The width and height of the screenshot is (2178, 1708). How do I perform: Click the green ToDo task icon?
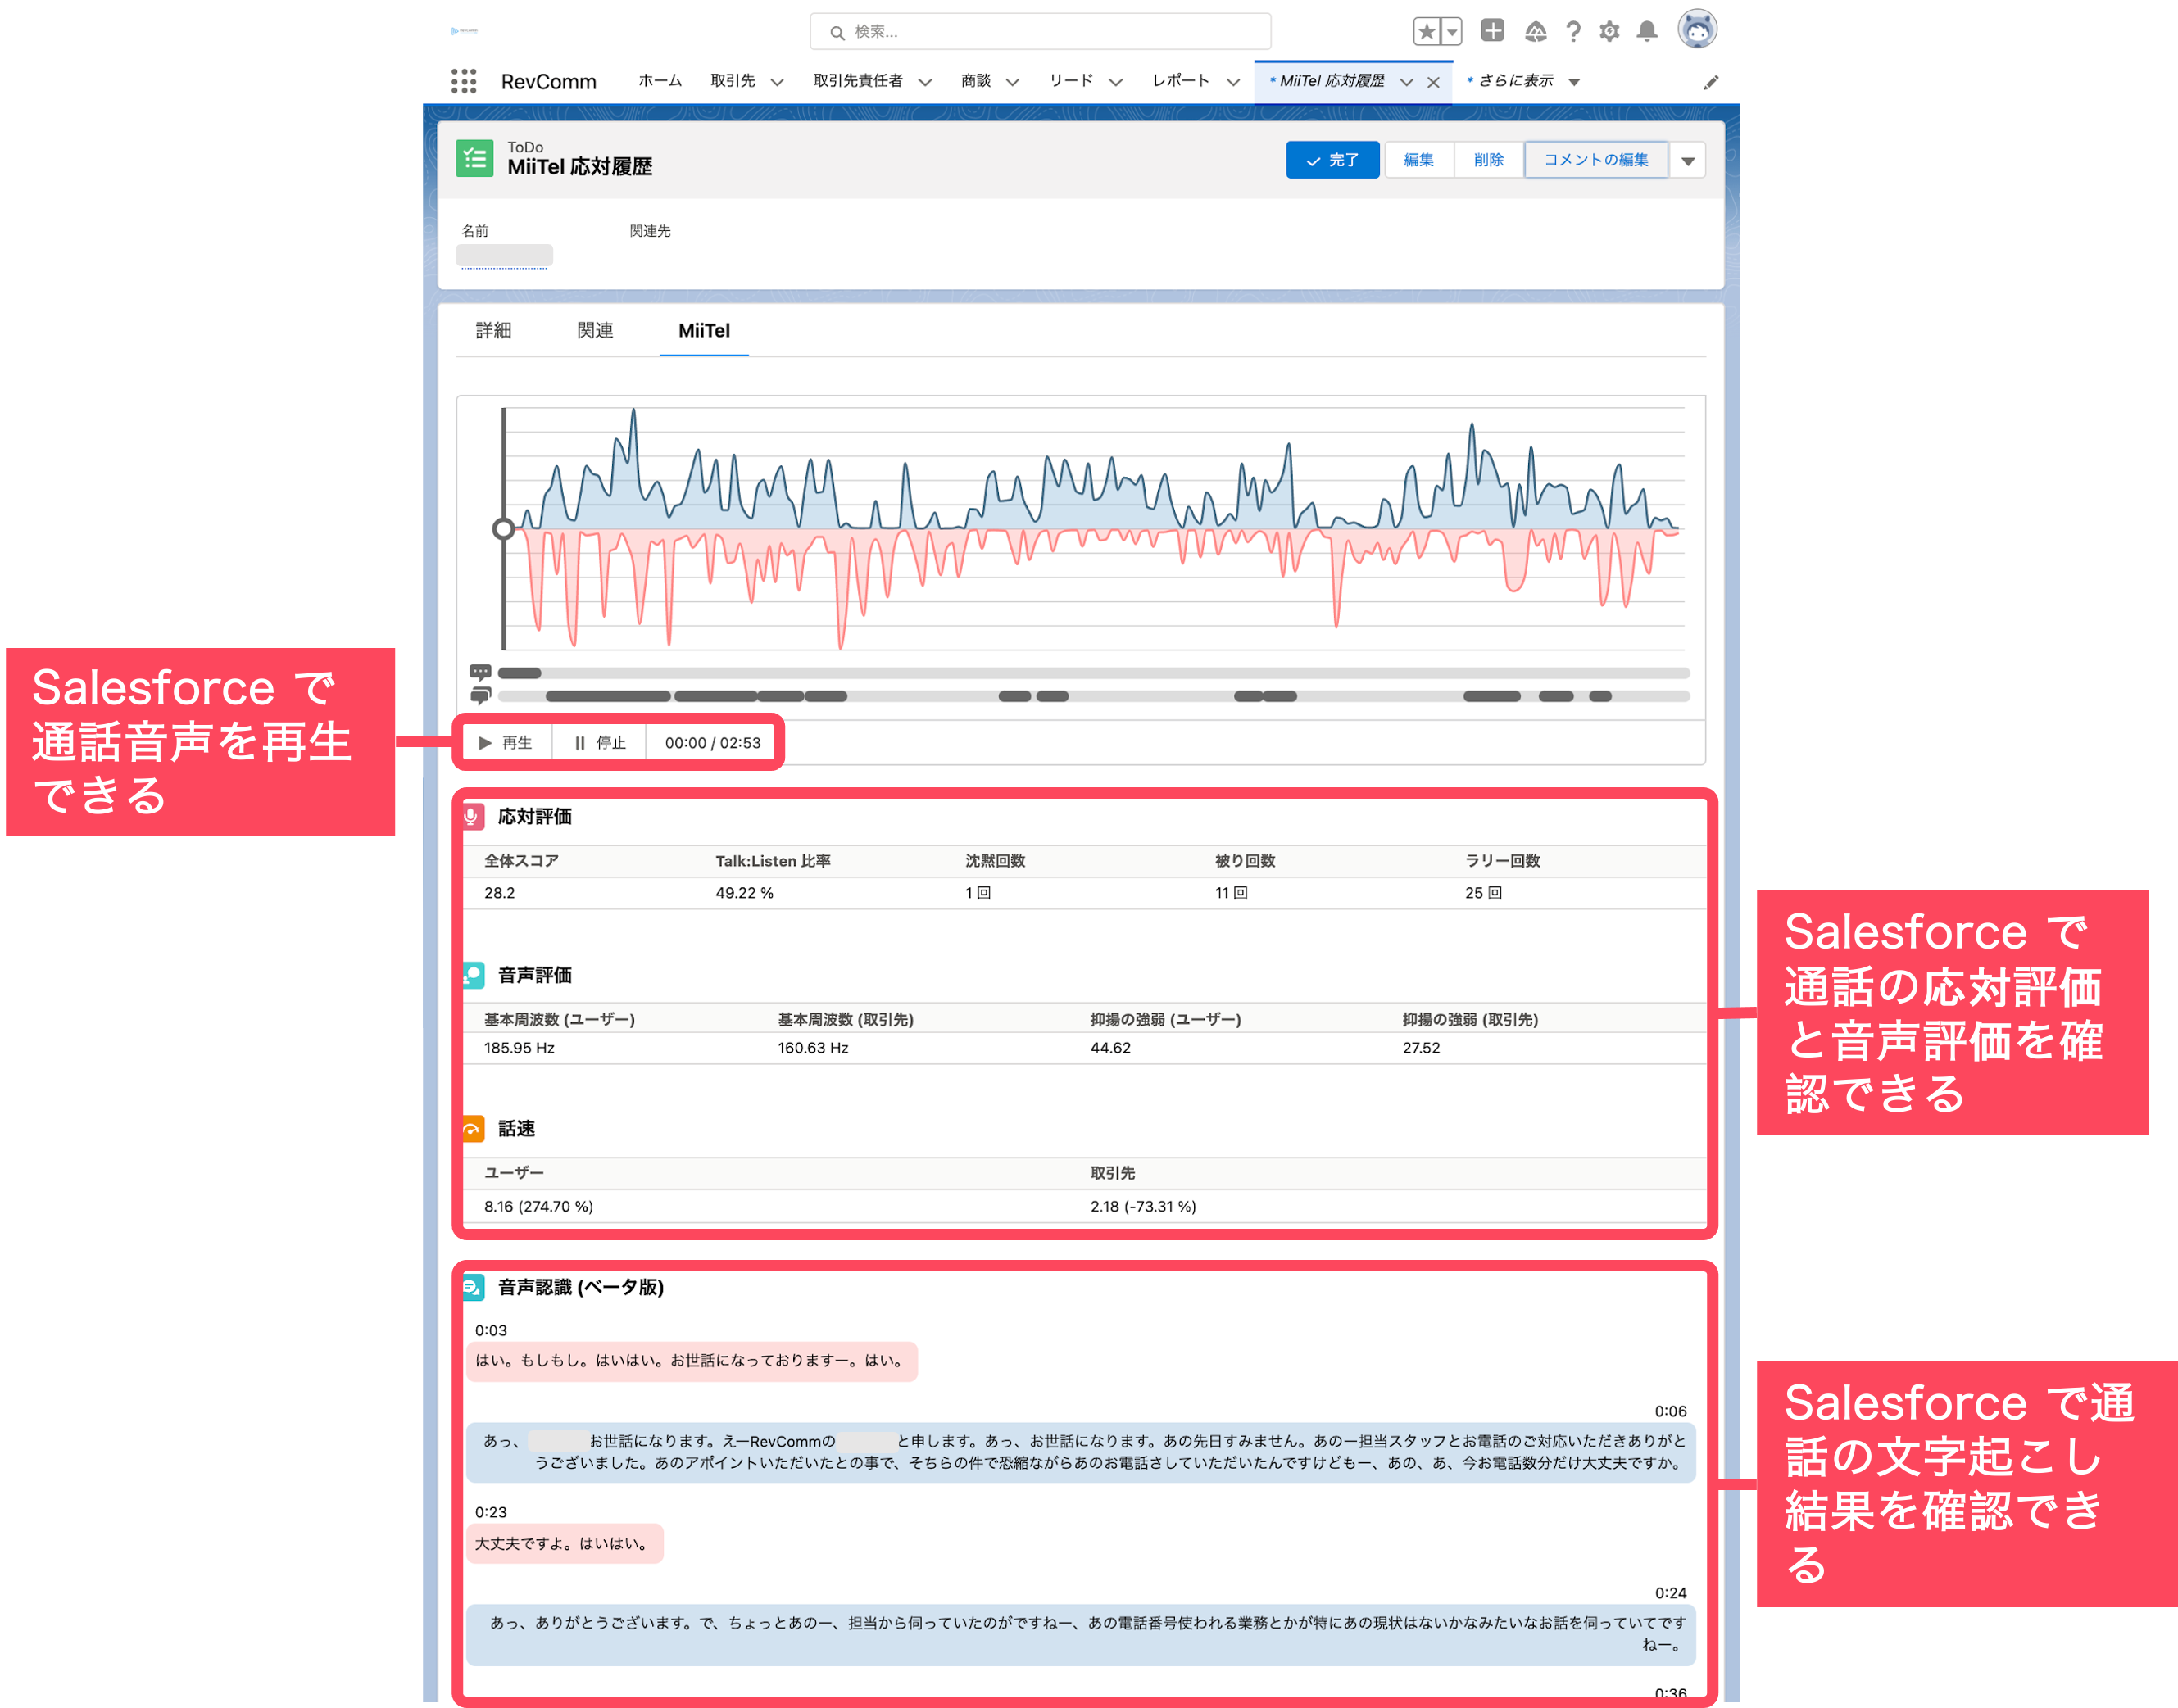point(475,158)
